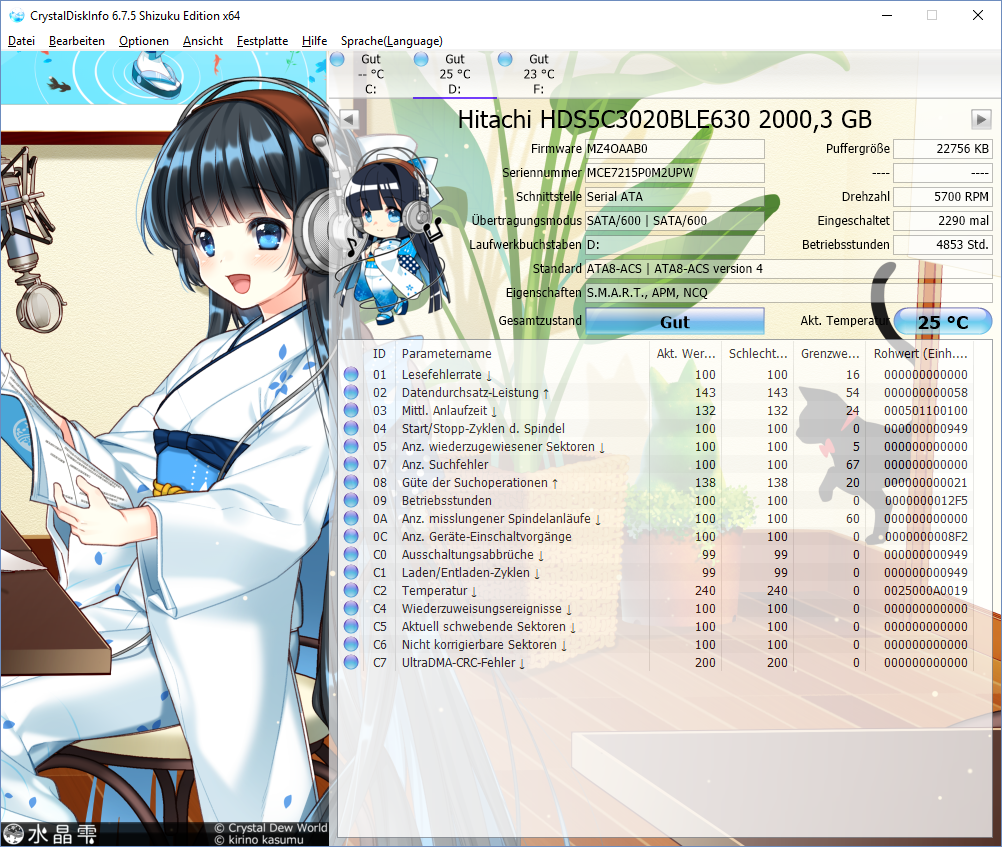The image size is (1002, 847).
Task: Select raw value 0025000A0019
Action: point(925,591)
